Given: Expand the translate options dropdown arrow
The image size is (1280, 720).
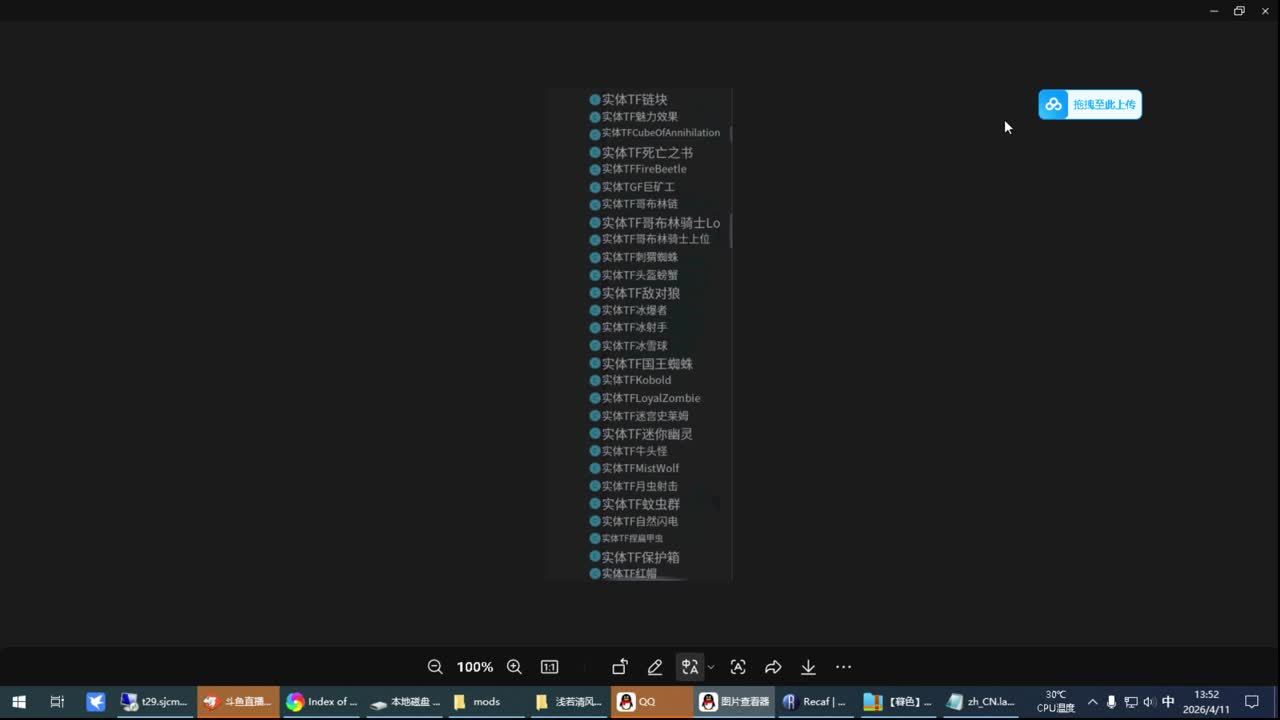Looking at the screenshot, I should point(711,667).
